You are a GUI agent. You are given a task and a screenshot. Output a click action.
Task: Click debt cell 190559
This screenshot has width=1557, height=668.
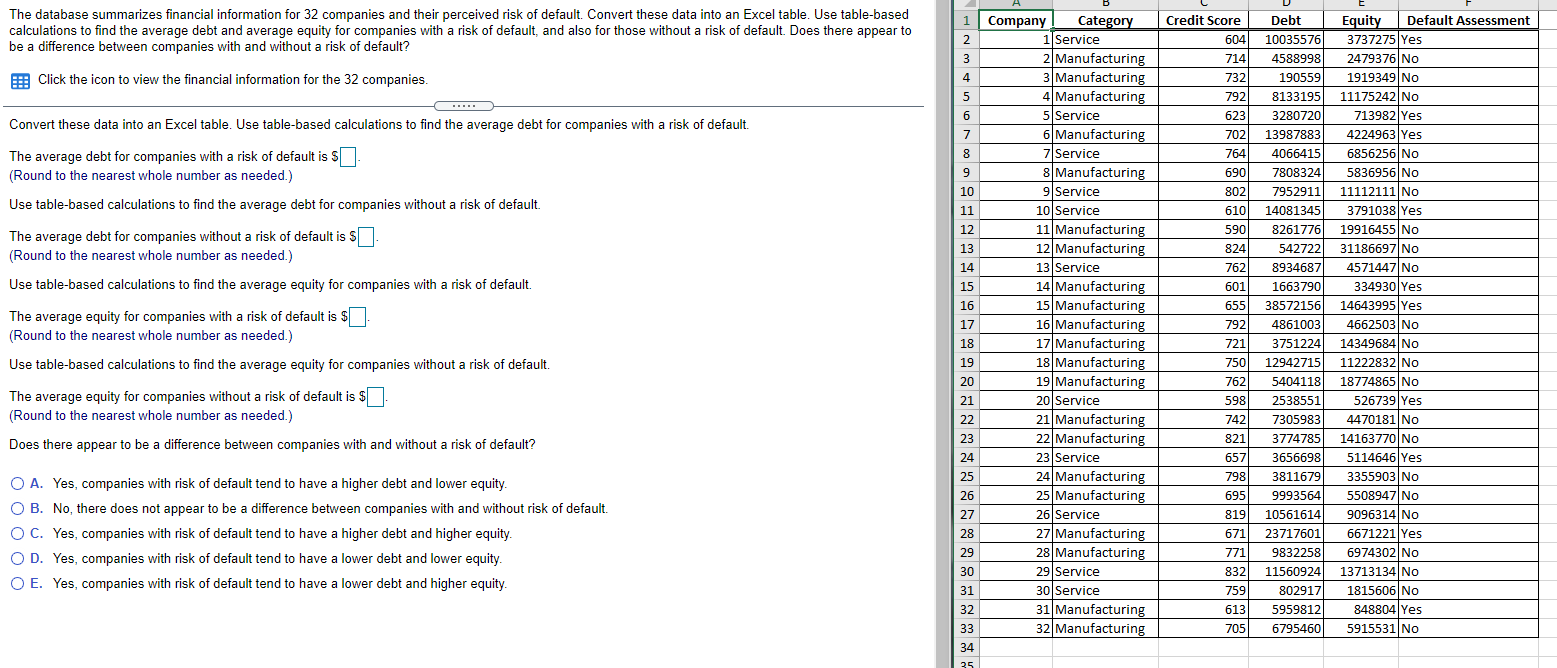pyautogui.click(x=1286, y=77)
